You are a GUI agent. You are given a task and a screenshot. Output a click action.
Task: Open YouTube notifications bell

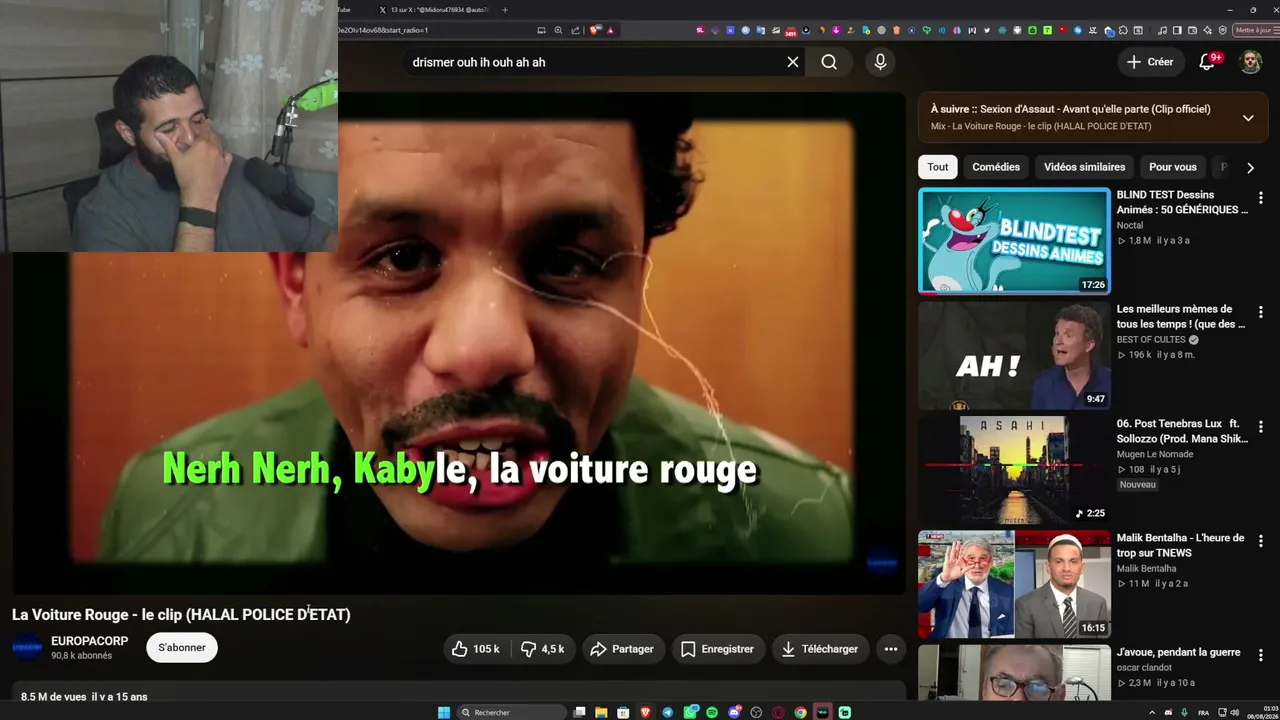1207,62
